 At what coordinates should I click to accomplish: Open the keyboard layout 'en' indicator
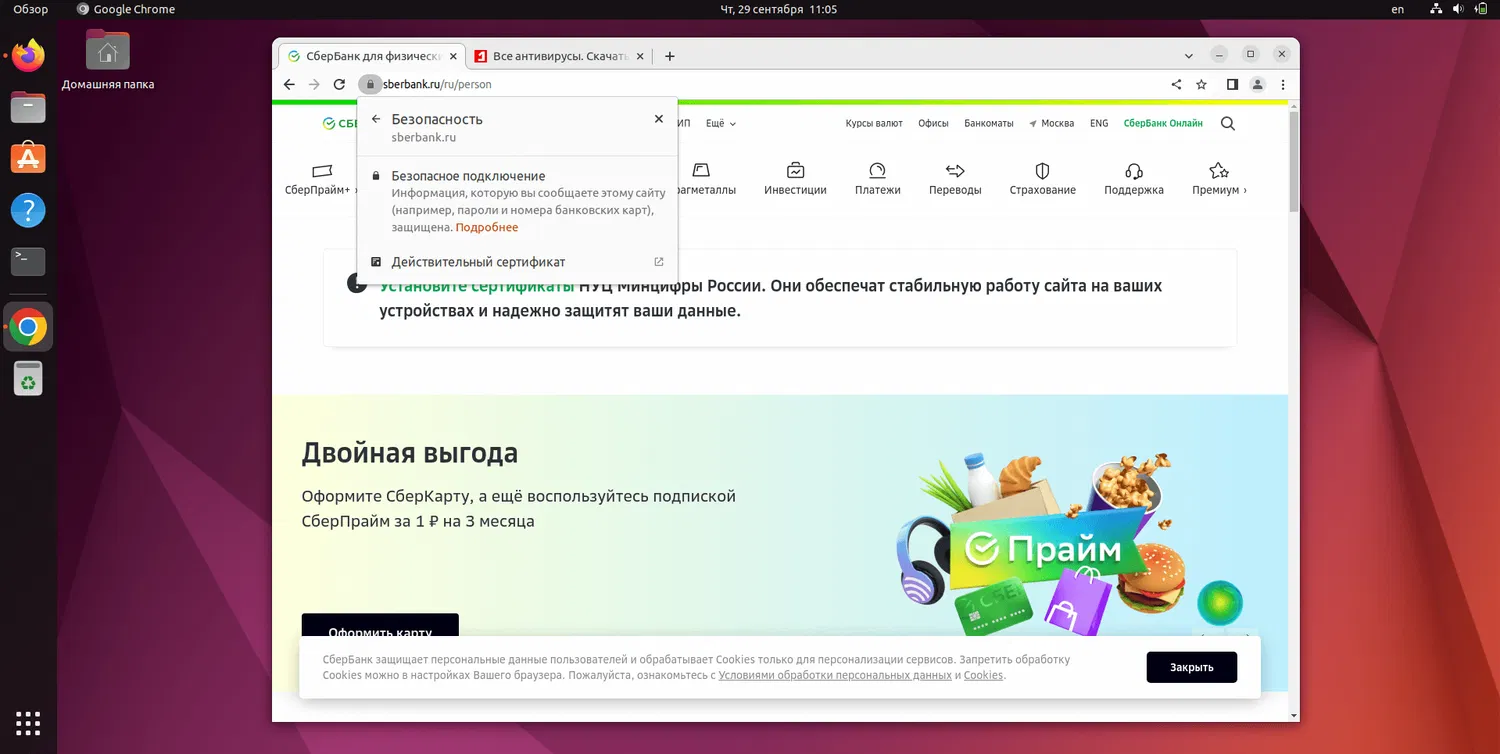pyautogui.click(x=1398, y=10)
